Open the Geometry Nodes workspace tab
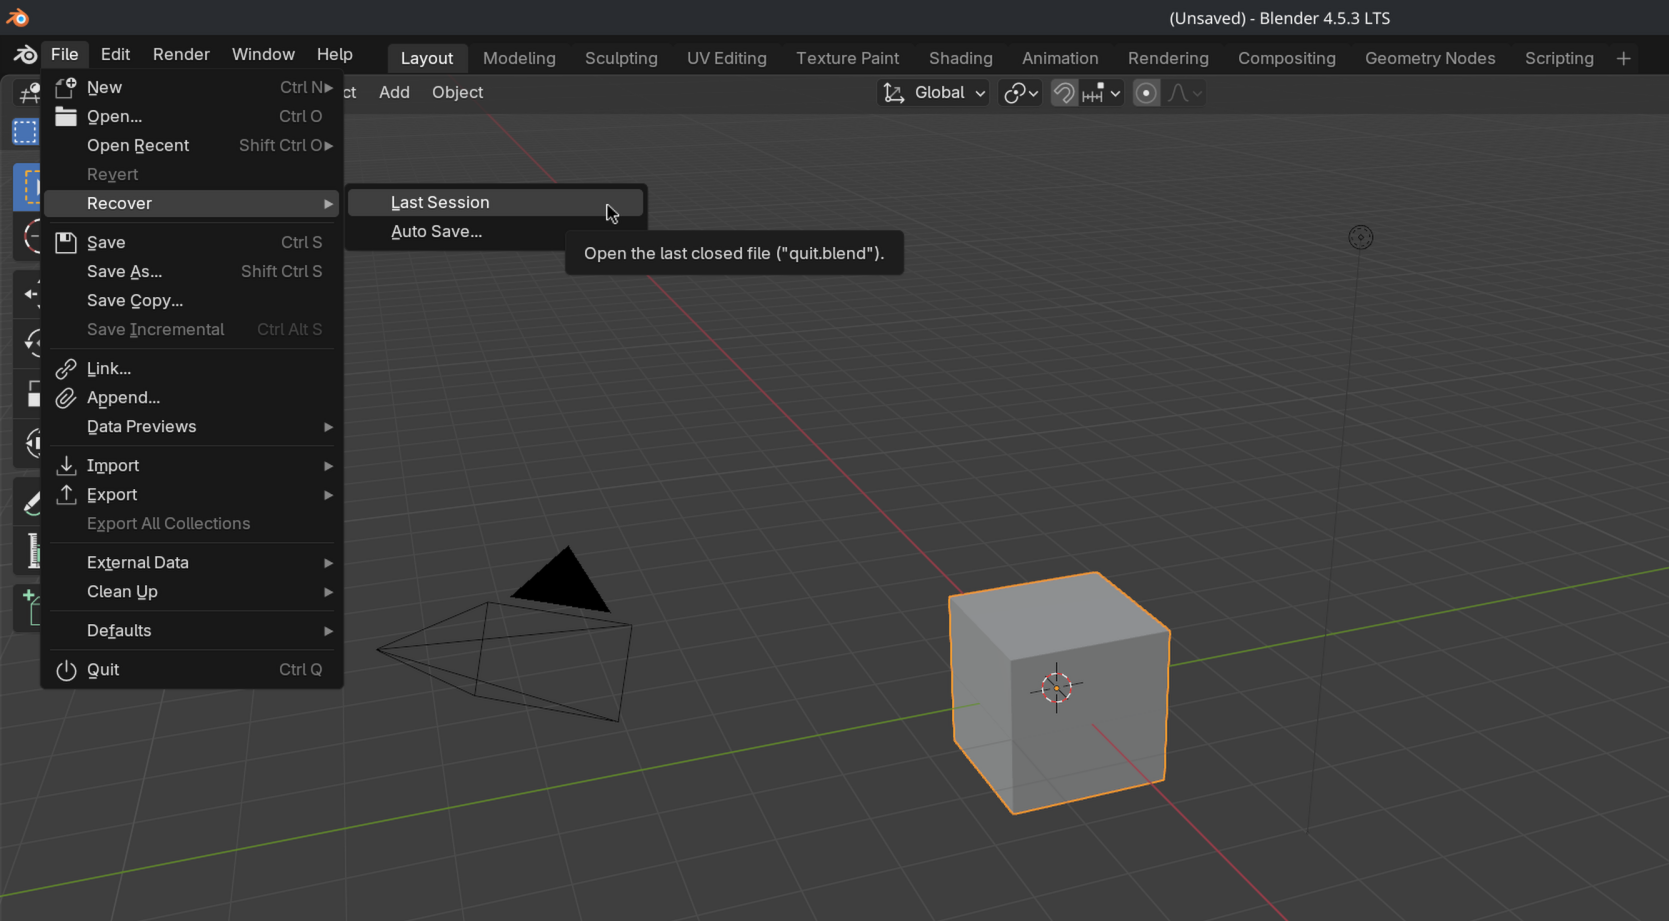Viewport: 1669px width, 921px height. pos(1430,59)
